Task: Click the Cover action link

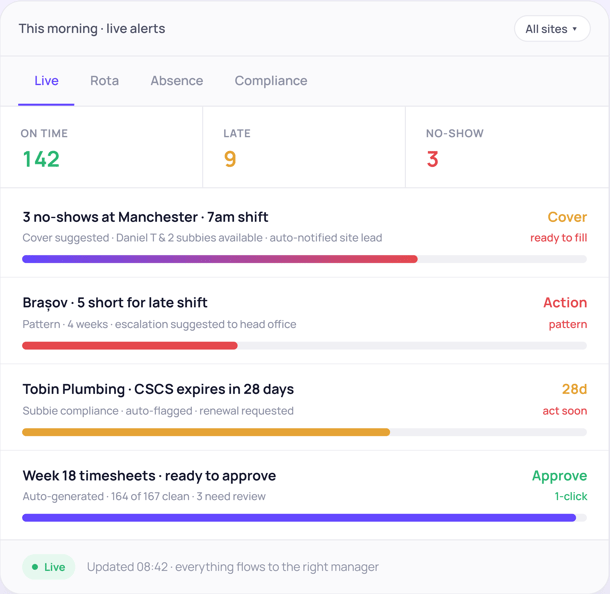Action: tap(567, 217)
